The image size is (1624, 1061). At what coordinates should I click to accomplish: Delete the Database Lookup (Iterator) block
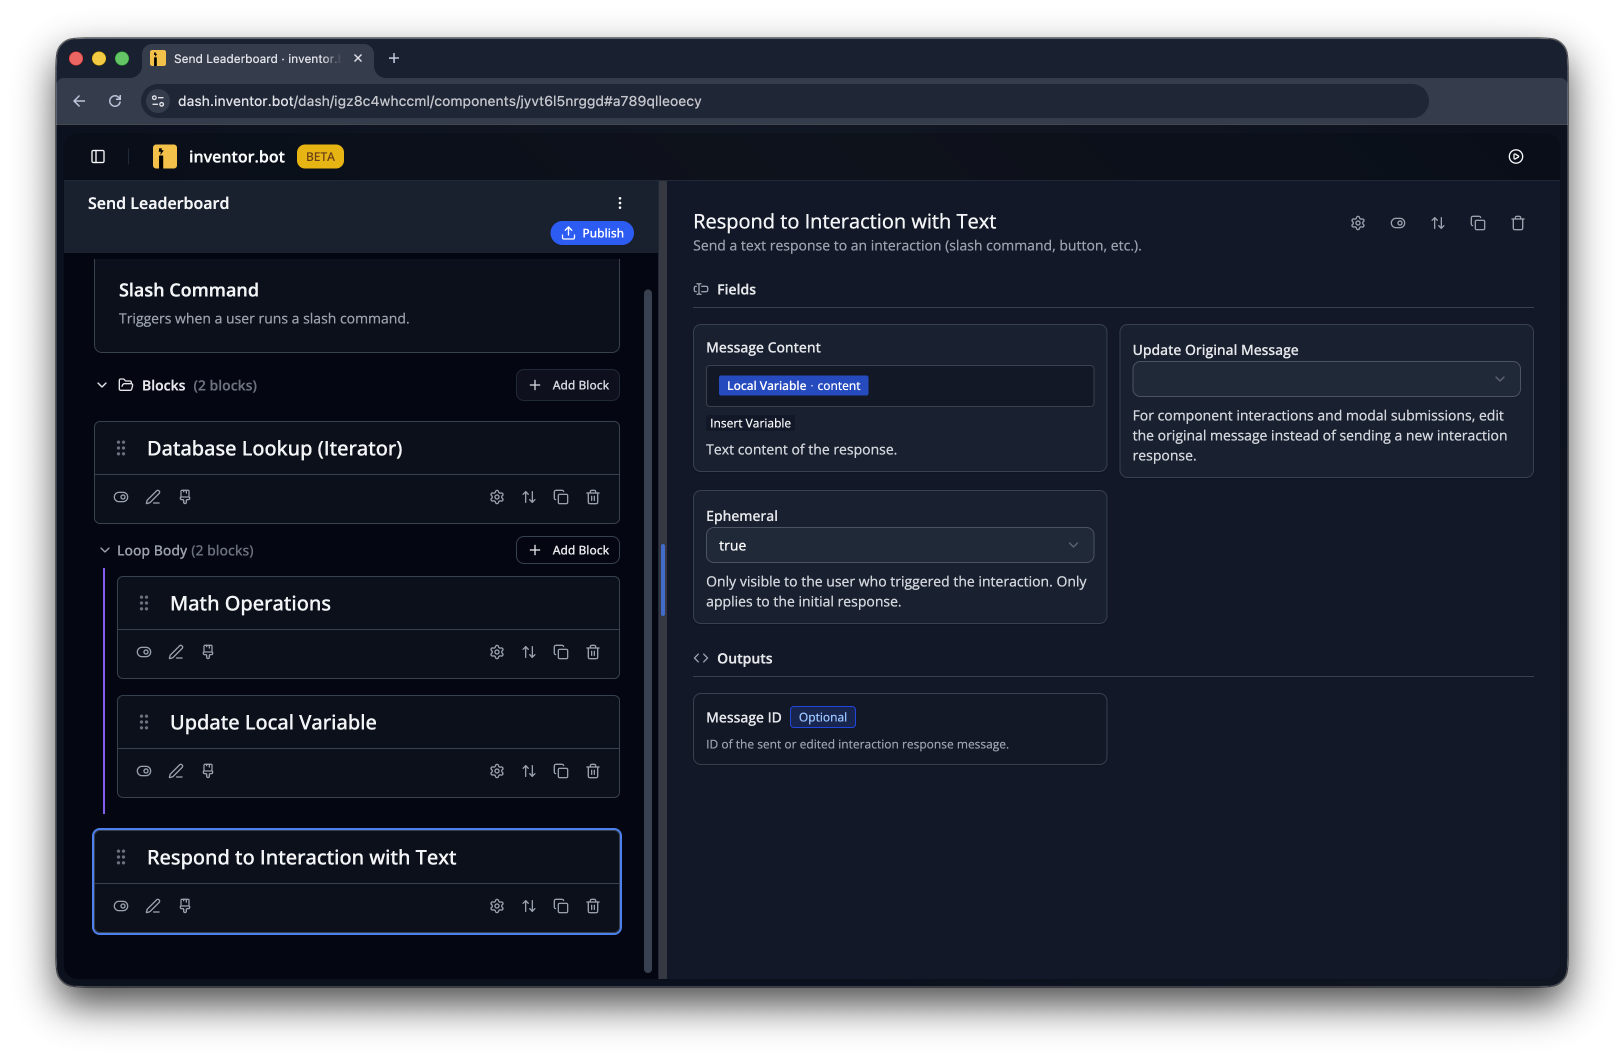pos(593,497)
